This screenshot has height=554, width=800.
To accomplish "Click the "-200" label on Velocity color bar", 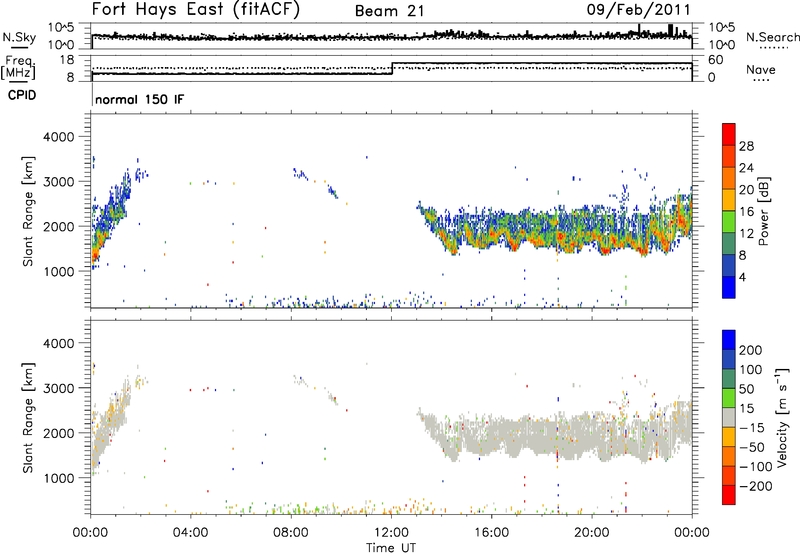I will [755, 486].
